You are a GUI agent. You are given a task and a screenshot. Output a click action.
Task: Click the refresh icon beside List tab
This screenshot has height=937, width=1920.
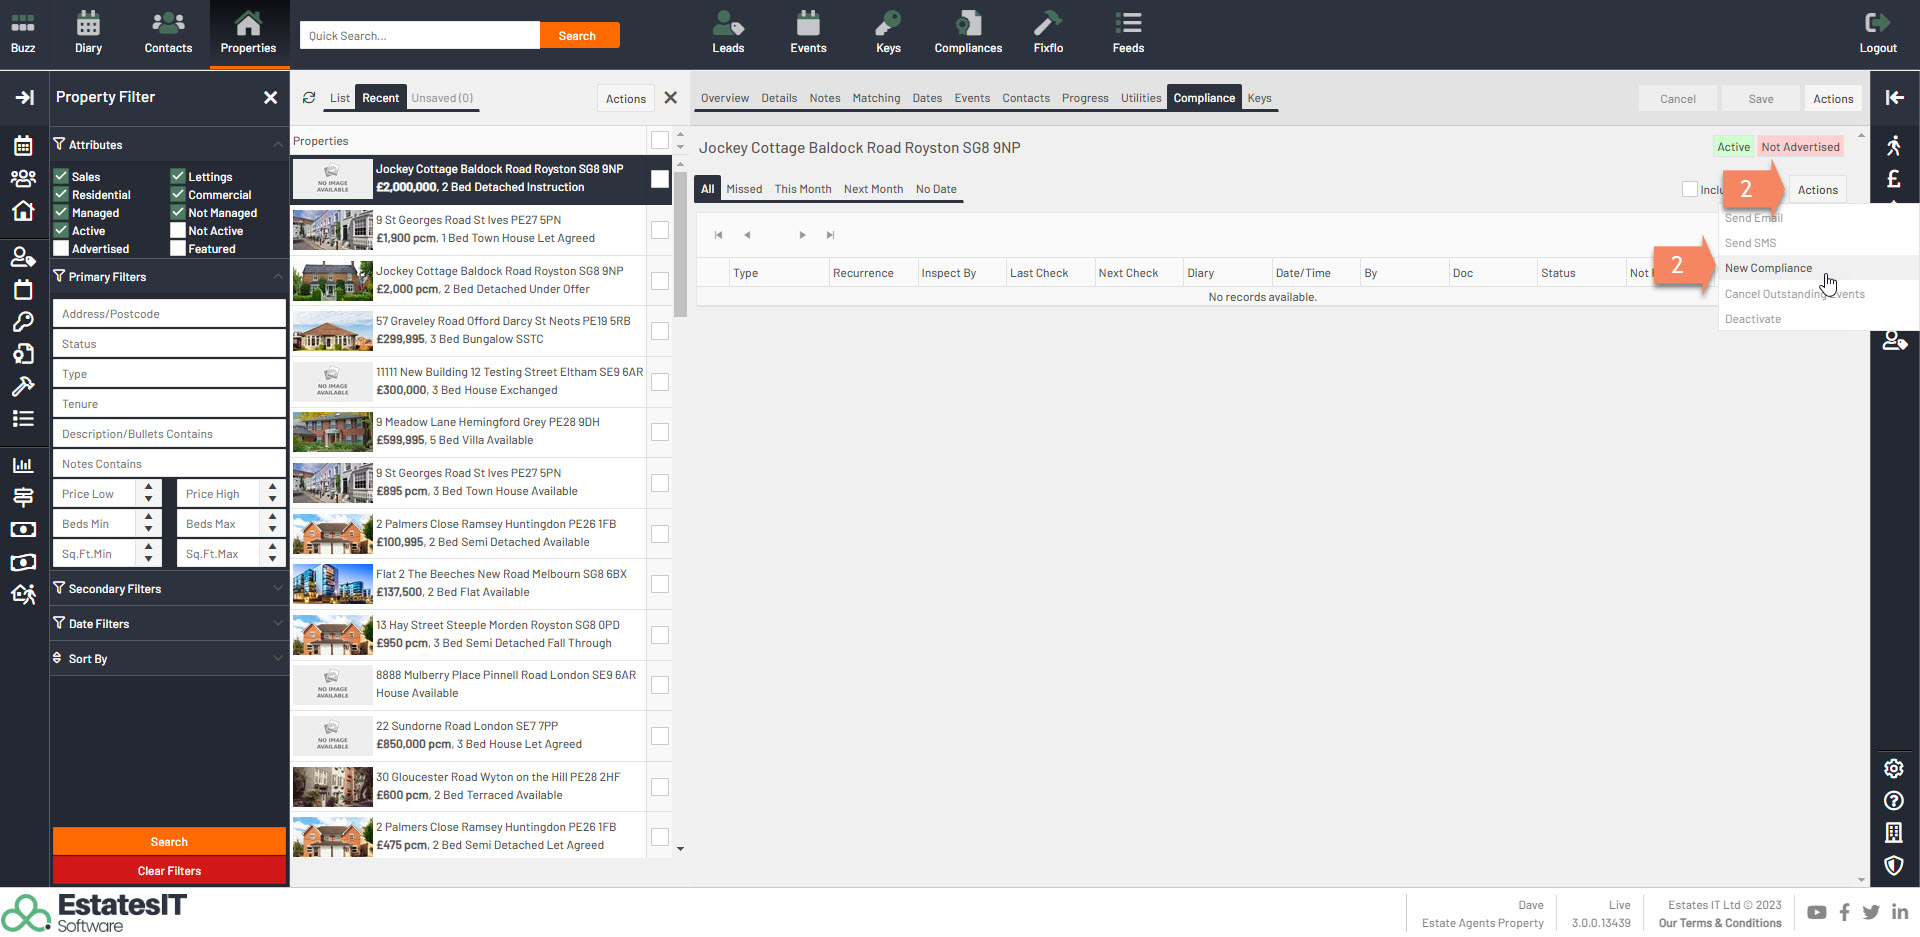[x=309, y=98]
